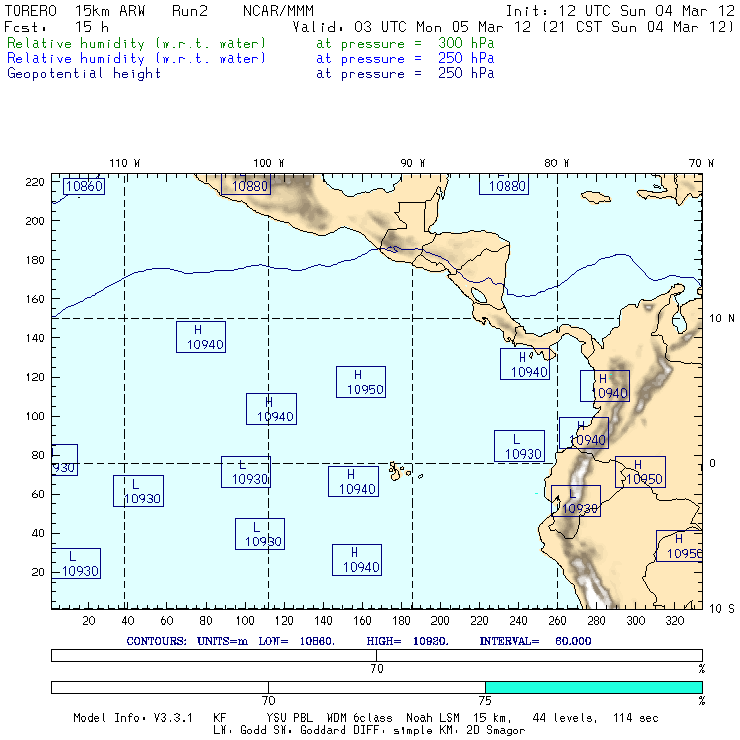Click the '110 W' longitude label
The width and height of the screenshot is (740, 740).
click(x=125, y=163)
